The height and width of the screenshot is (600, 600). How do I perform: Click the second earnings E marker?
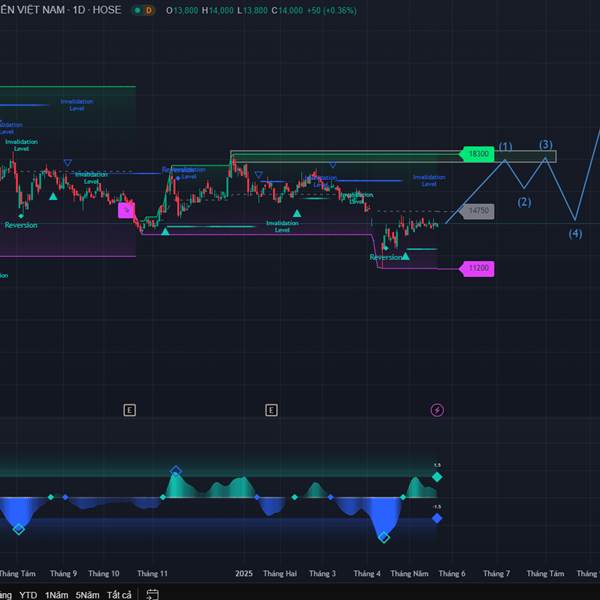tap(271, 411)
